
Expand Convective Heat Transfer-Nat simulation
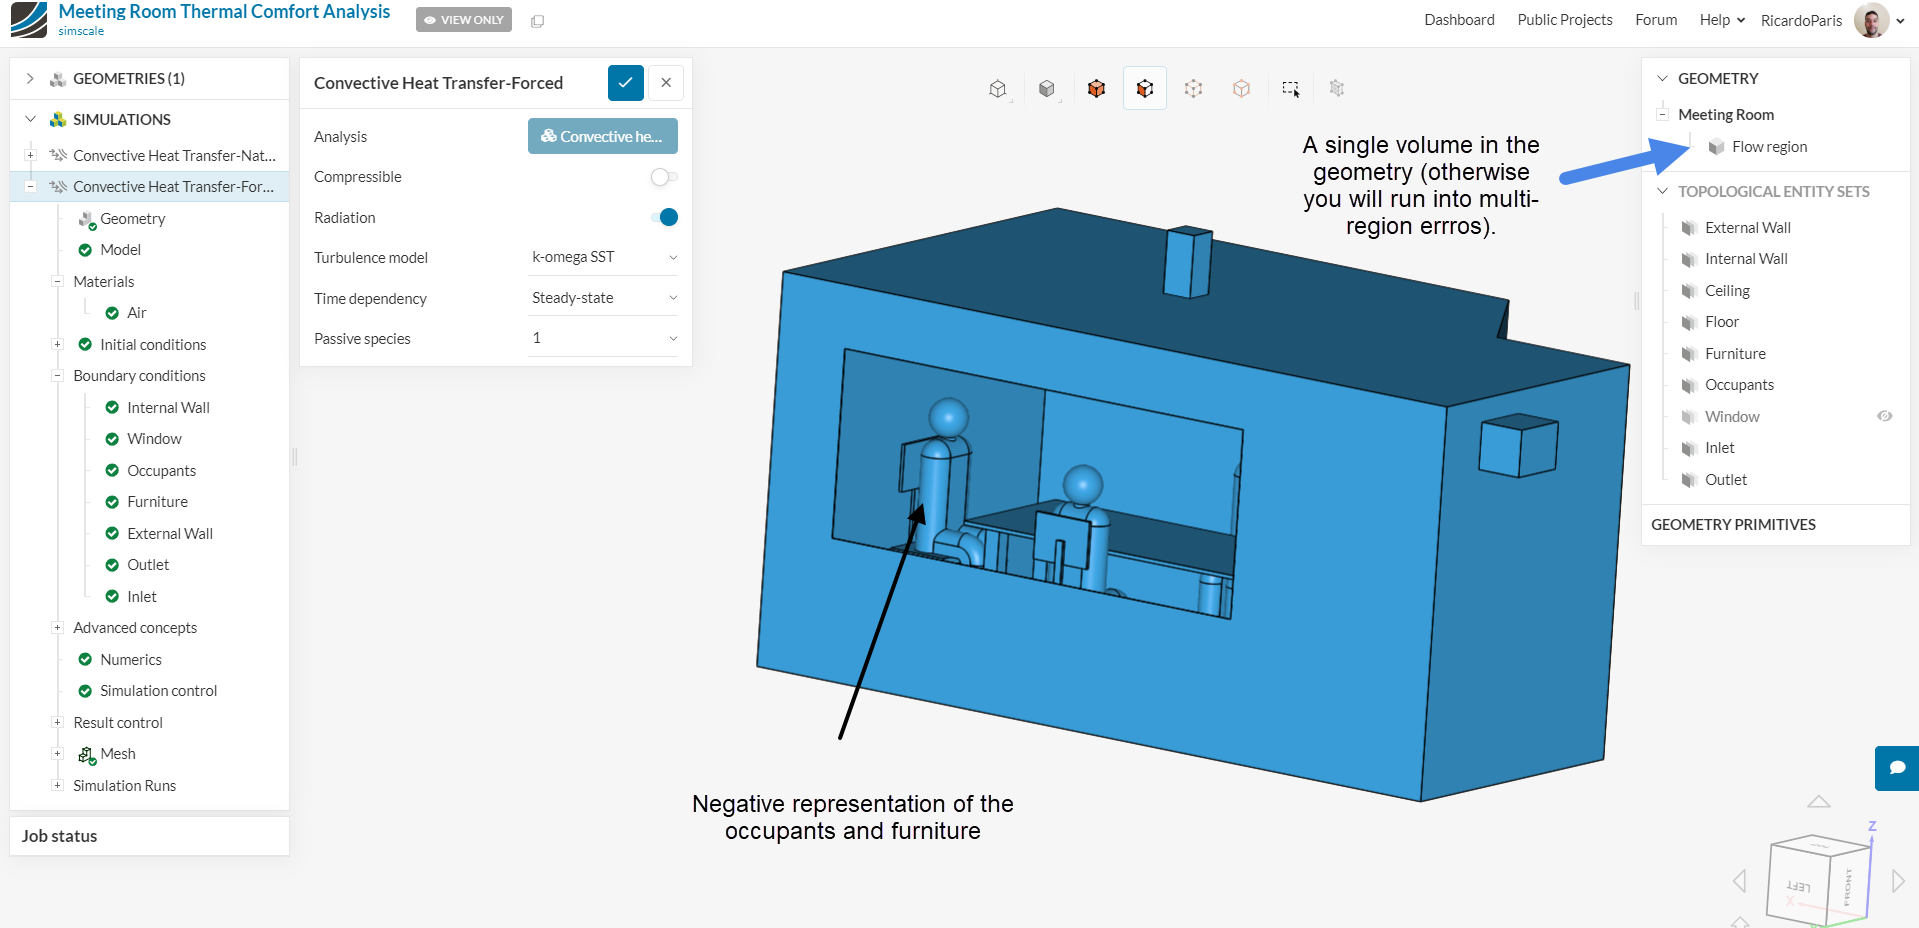point(30,155)
